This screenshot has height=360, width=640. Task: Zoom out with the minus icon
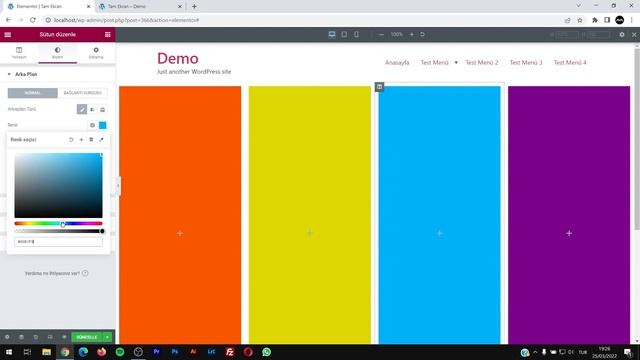click(381, 35)
